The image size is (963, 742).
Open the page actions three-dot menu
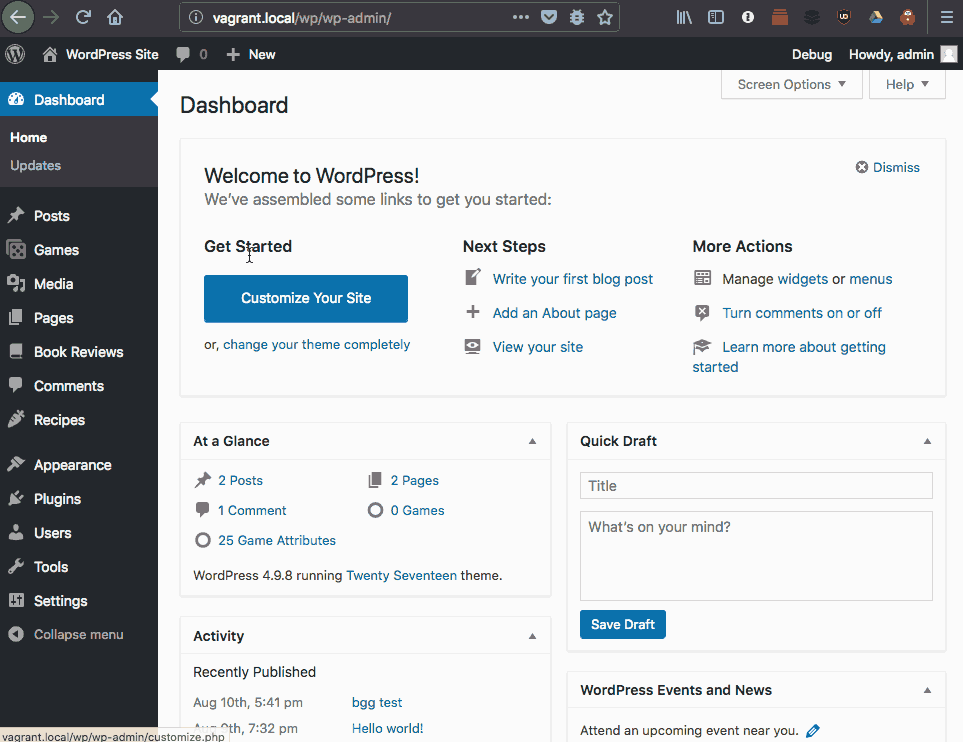(521, 17)
